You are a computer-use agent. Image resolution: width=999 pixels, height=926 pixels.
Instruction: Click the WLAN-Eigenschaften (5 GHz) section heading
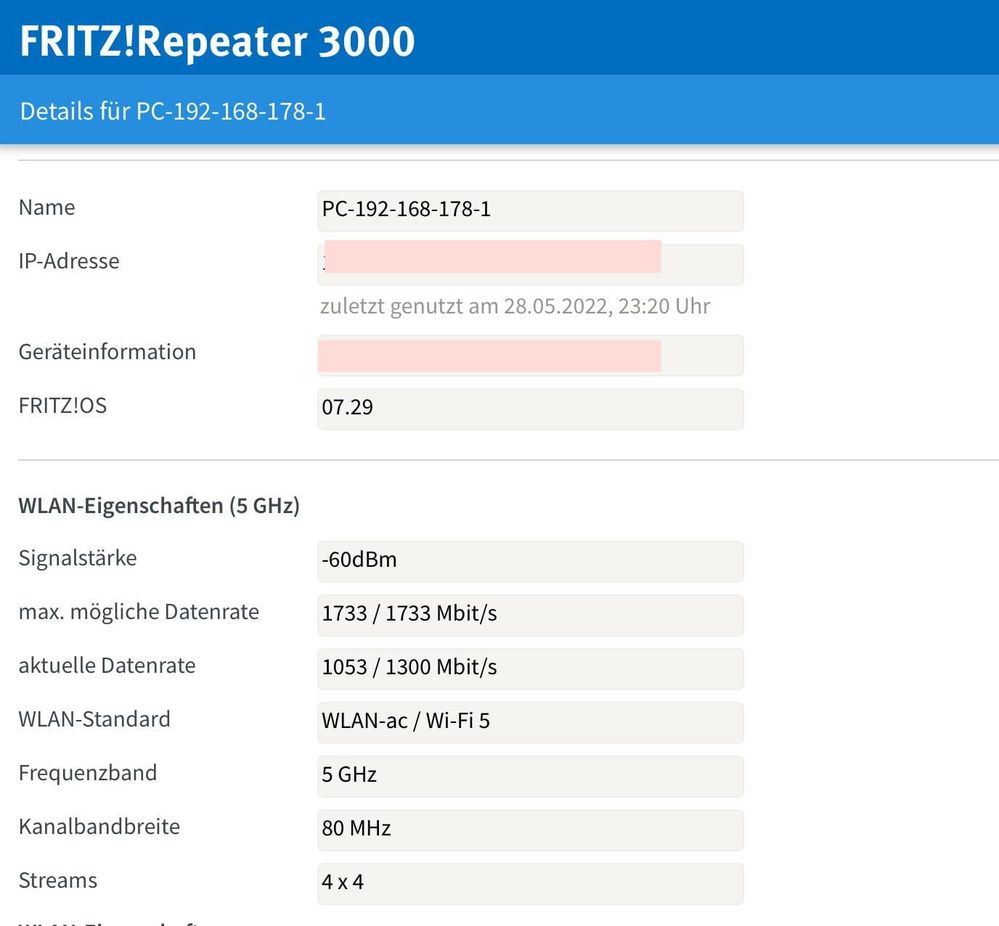(x=159, y=506)
